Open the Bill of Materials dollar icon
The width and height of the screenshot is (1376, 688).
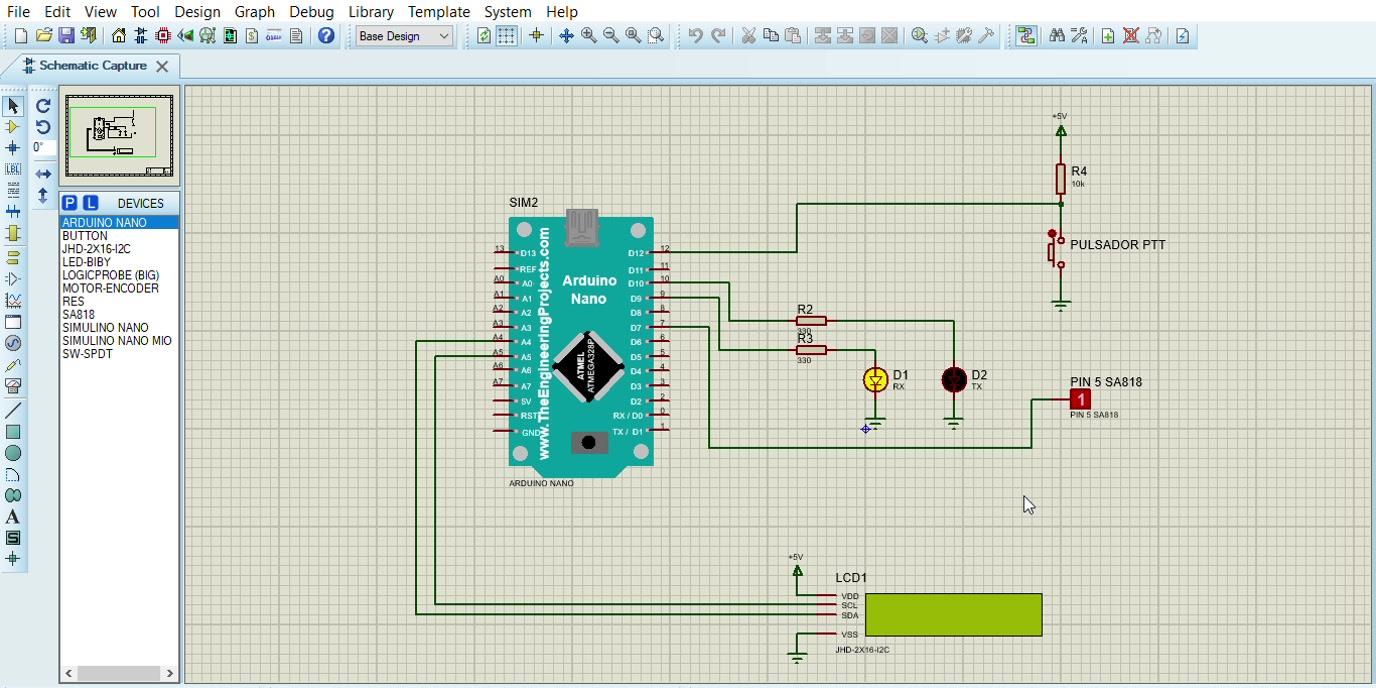click(x=252, y=36)
